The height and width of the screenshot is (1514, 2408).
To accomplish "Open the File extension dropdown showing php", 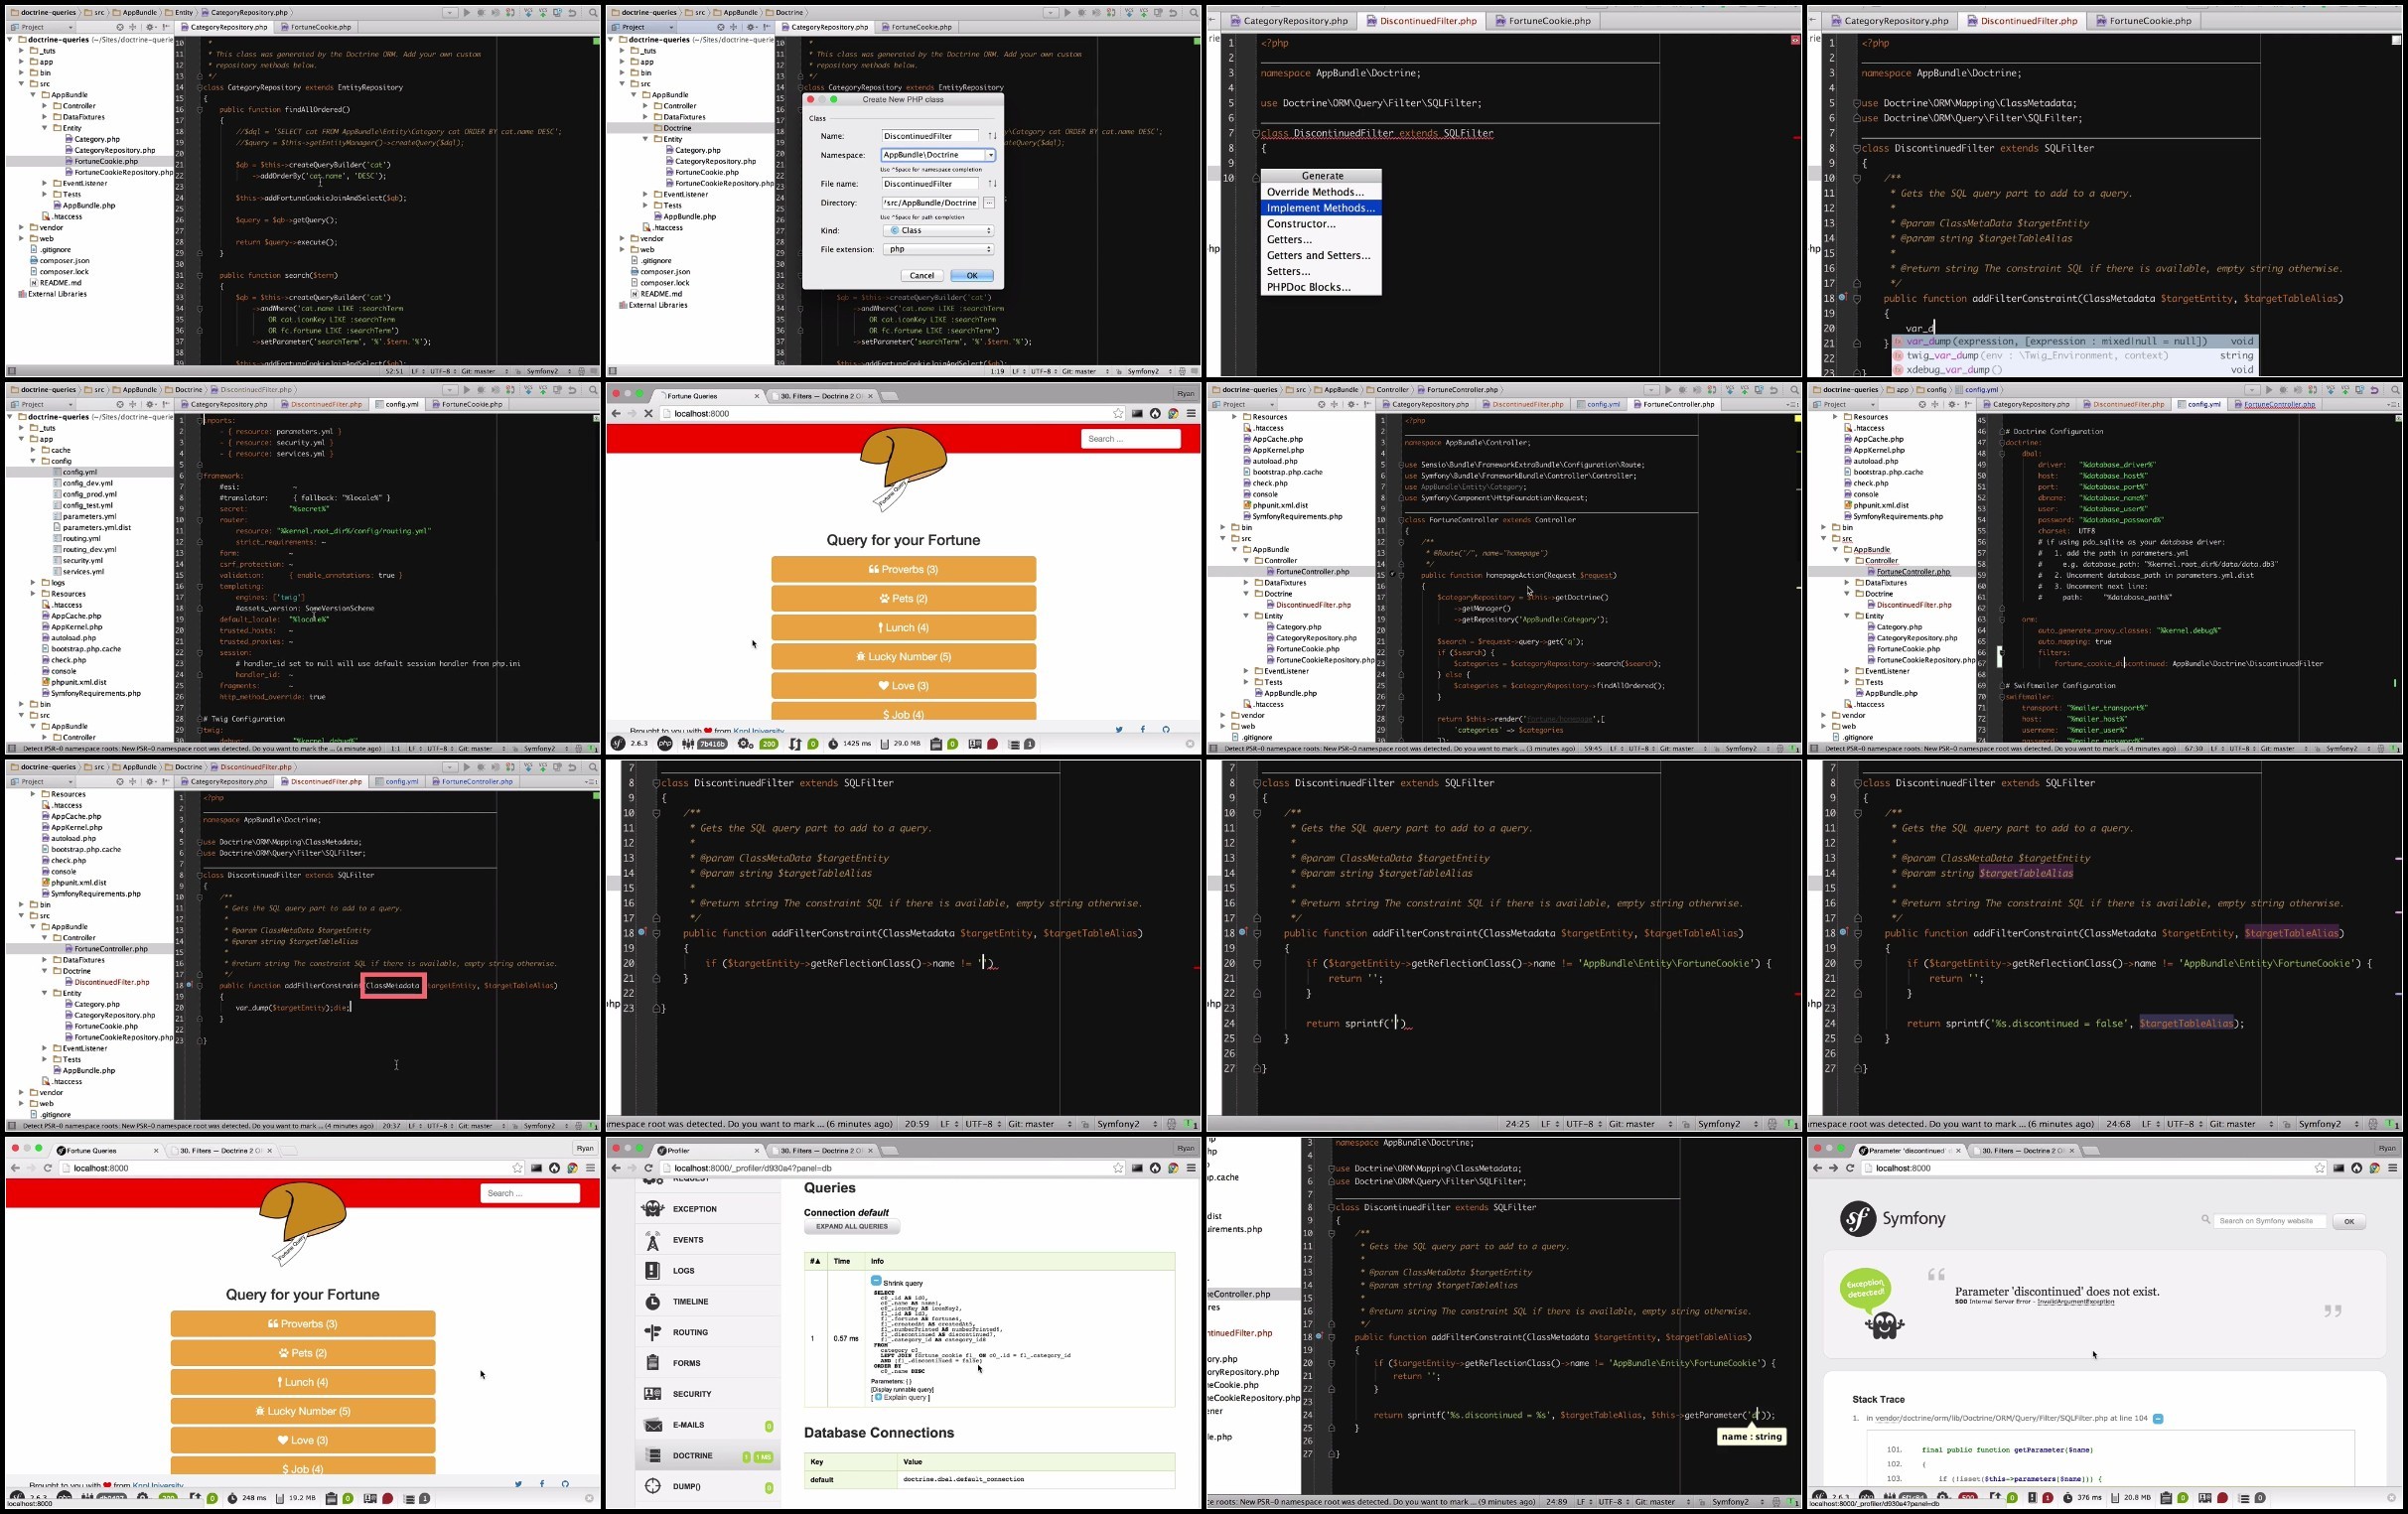I will click(x=938, y=250).
